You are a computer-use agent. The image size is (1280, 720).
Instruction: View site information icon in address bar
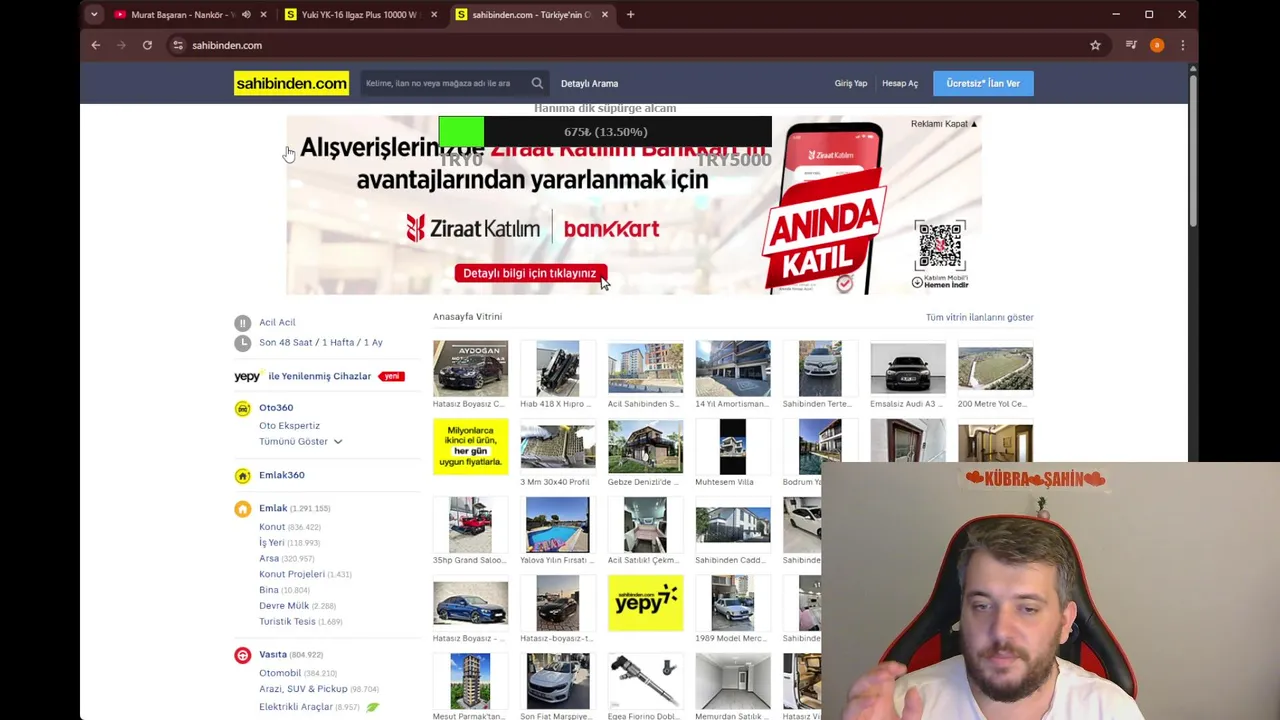(177, 45)
